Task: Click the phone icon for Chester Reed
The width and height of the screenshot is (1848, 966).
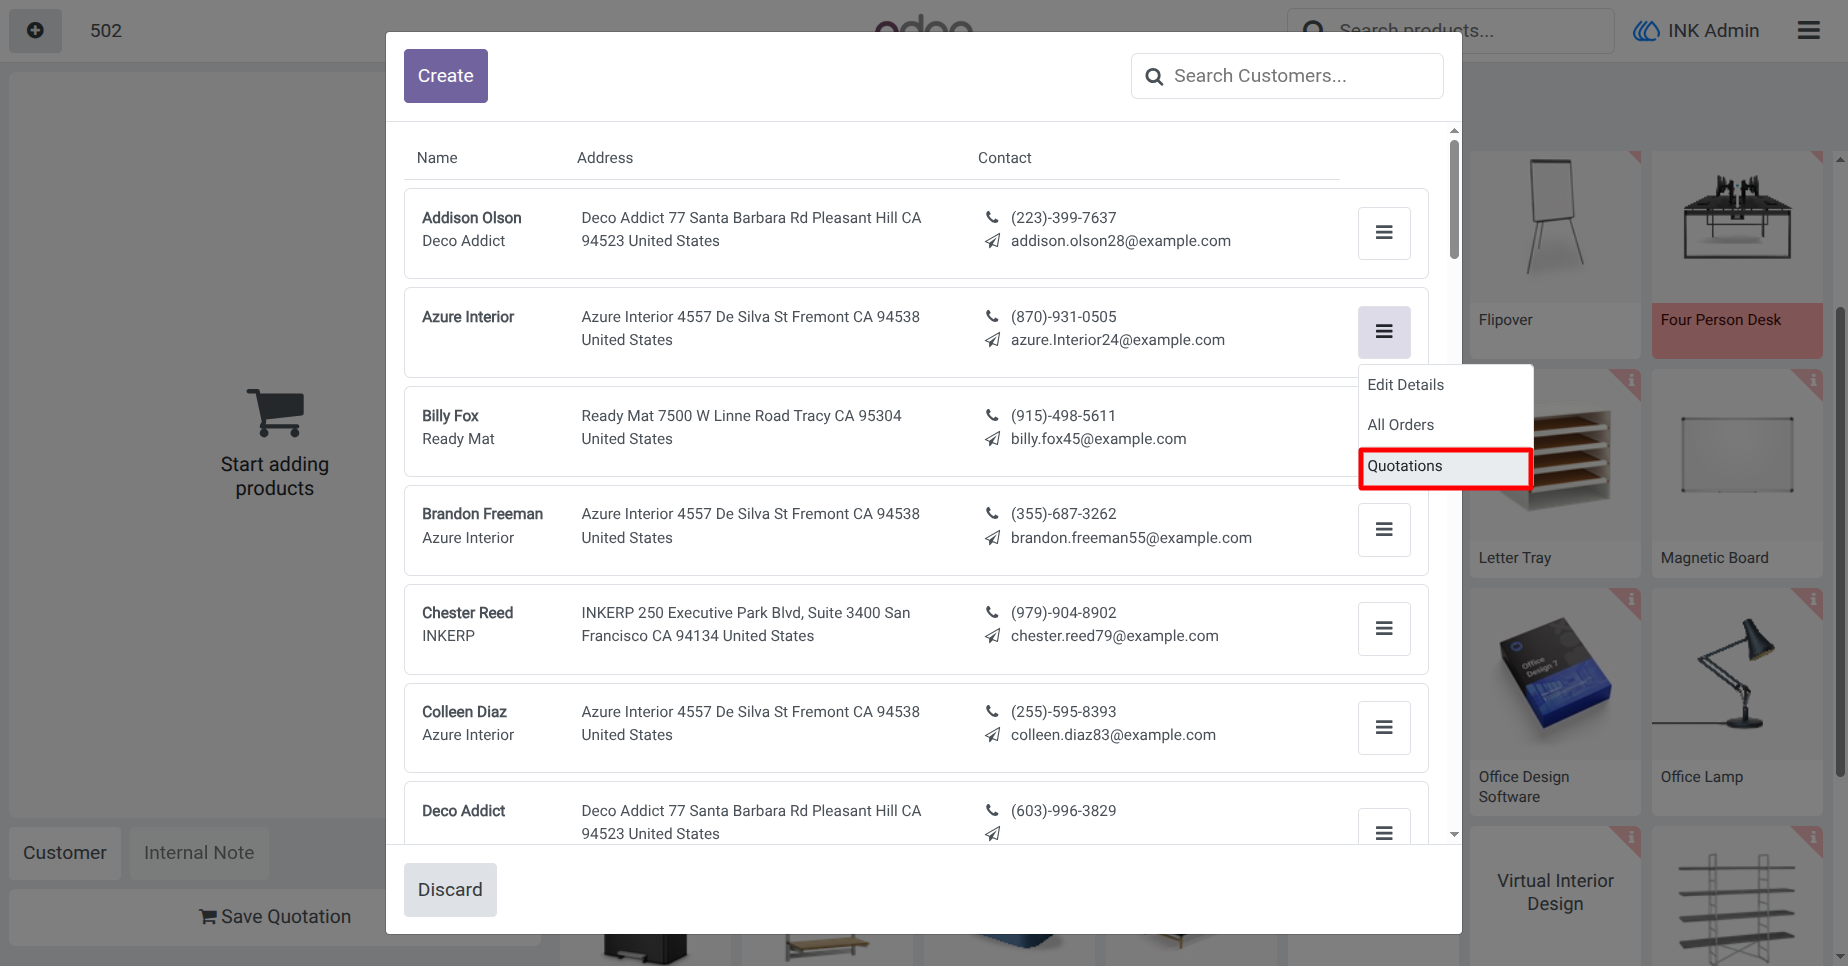Action: 992,612
